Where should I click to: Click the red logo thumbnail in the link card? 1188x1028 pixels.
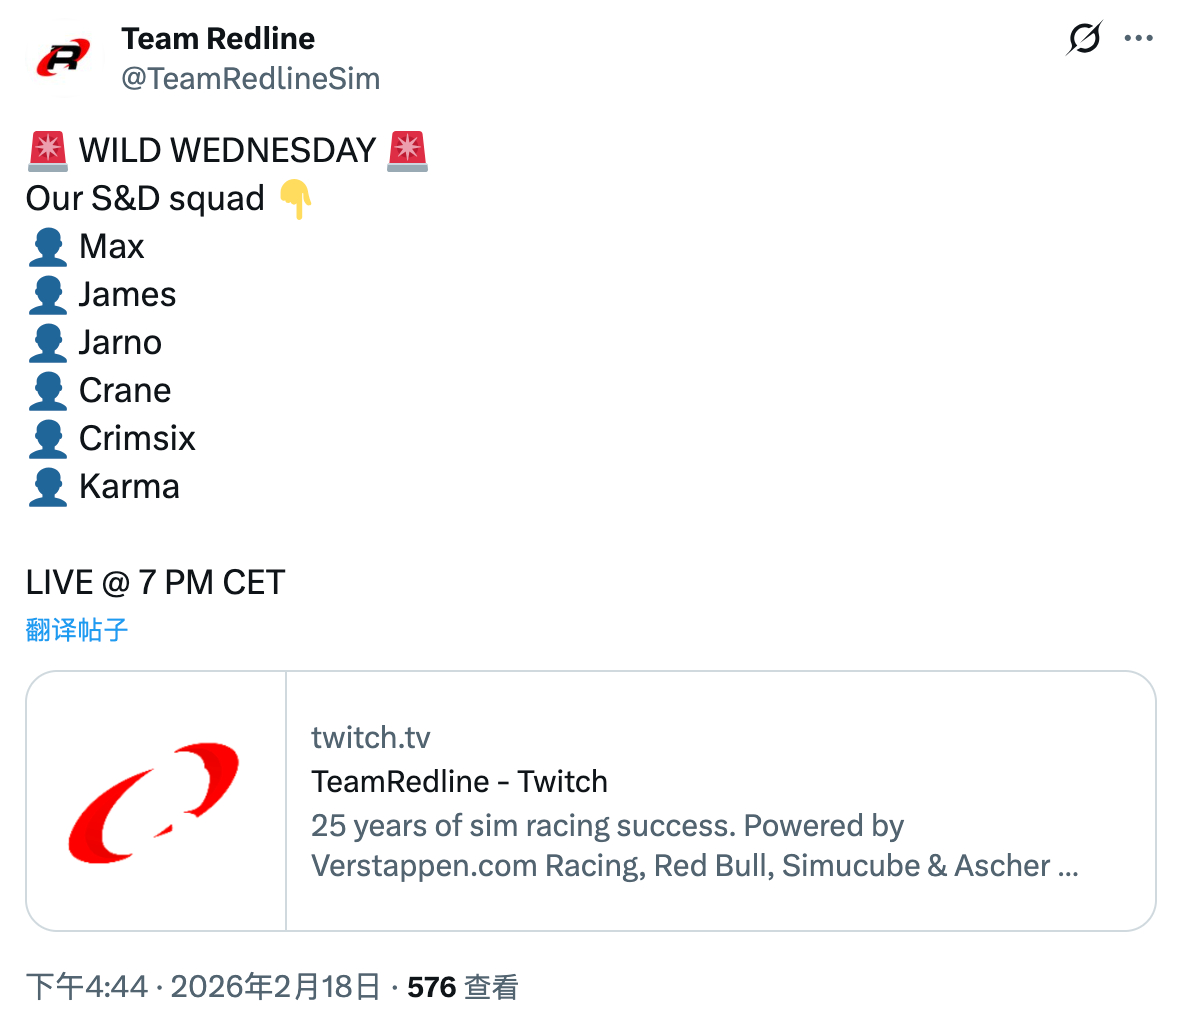156,801
